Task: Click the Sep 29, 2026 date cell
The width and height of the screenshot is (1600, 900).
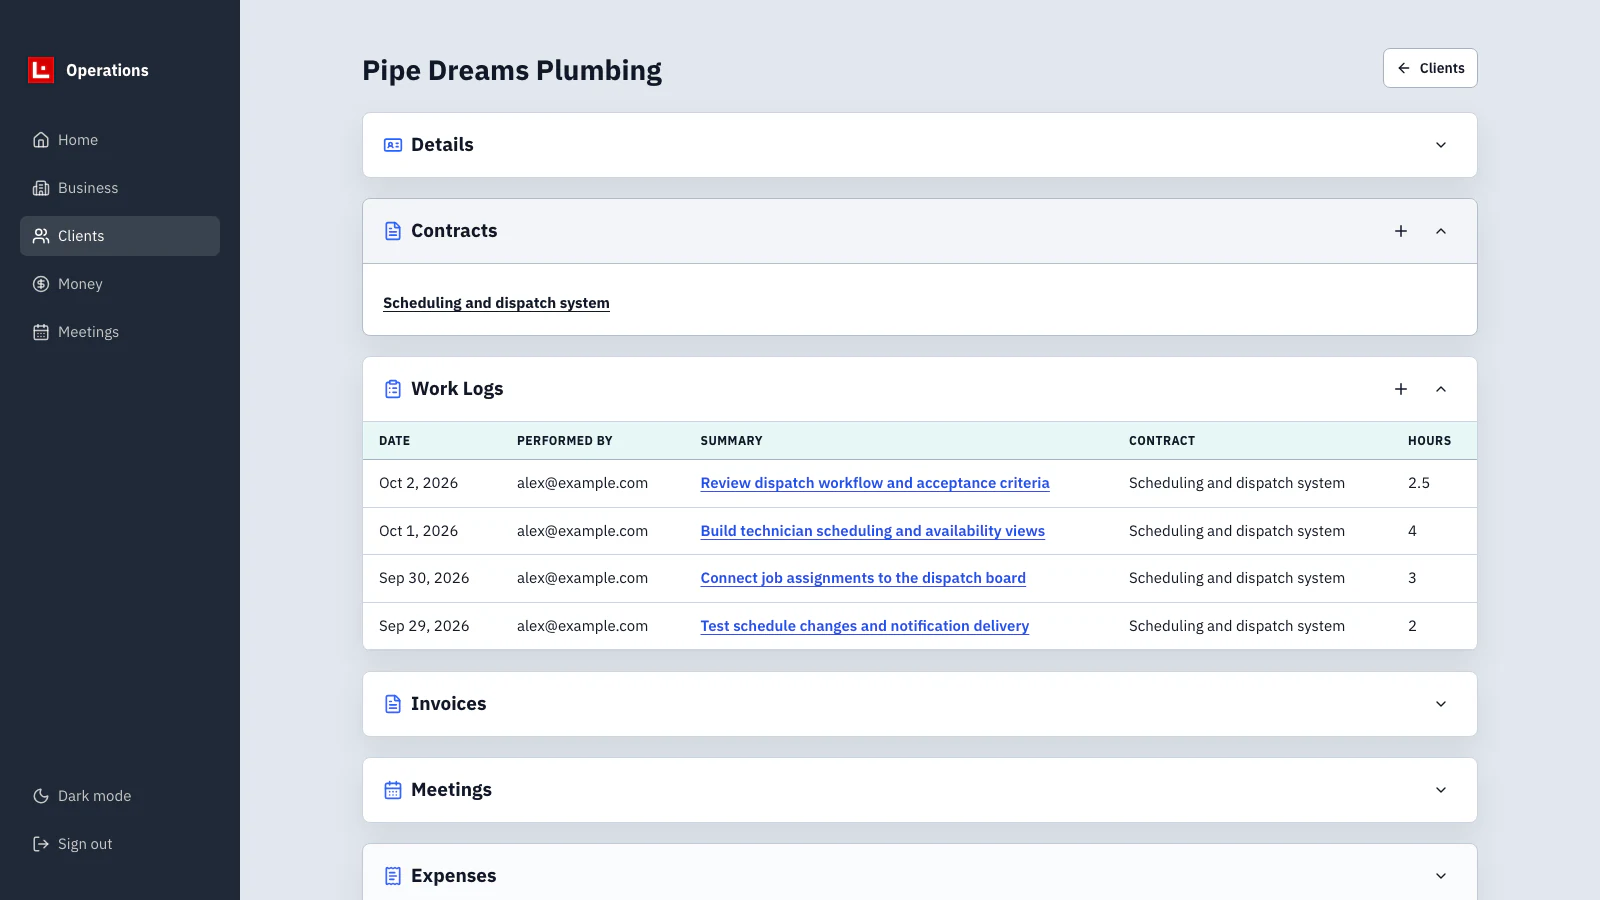Action: pos(424,626)
